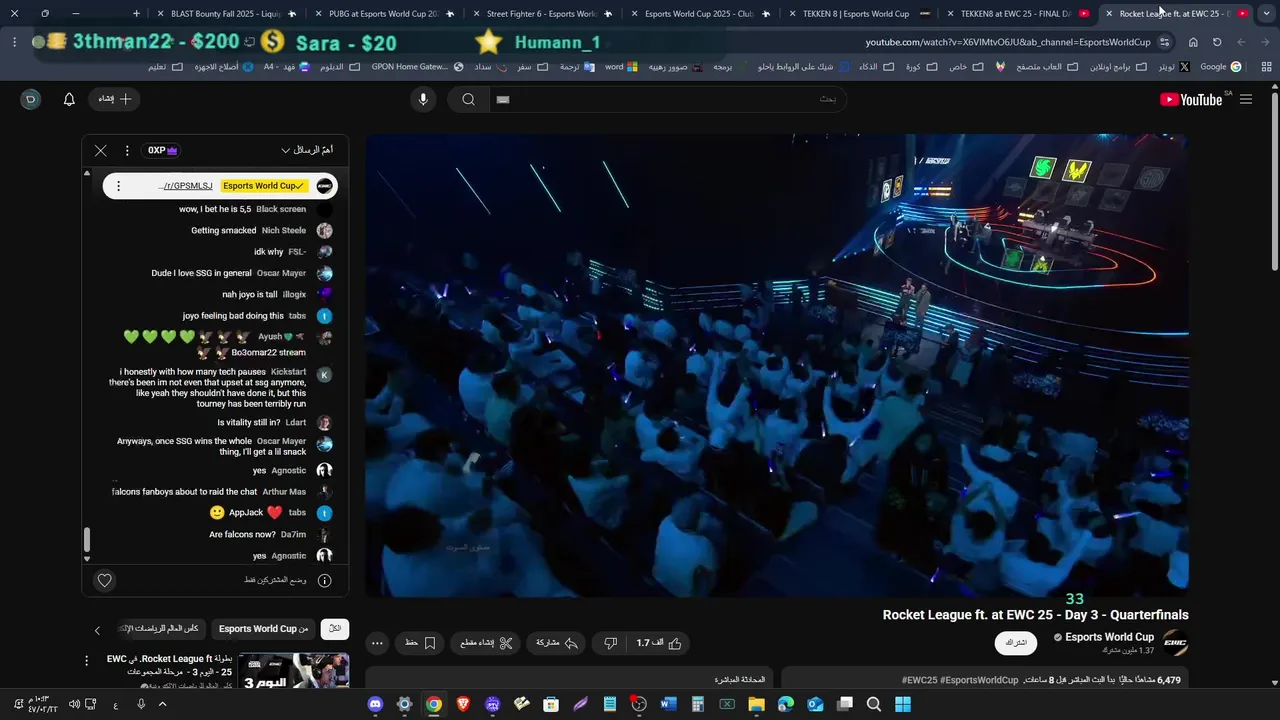Click the Share (مشاركة) button
Screen dimensions: 1280x720
[557, 643]
